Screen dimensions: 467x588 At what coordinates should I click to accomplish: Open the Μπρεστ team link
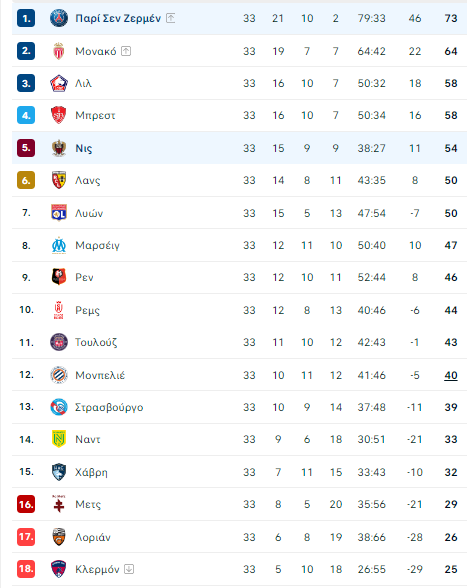(95, 116)
